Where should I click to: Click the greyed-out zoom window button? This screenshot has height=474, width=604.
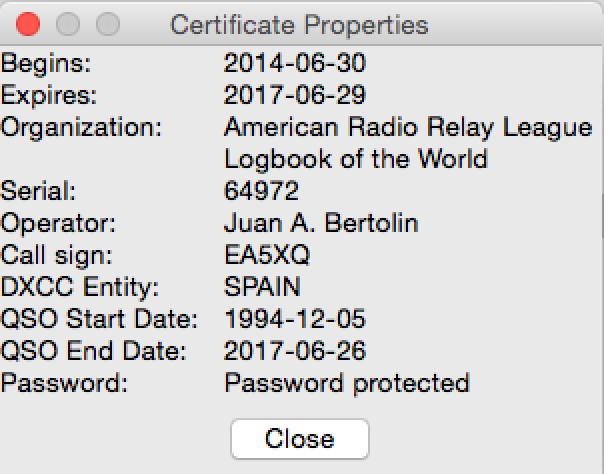tap(108, 24)
